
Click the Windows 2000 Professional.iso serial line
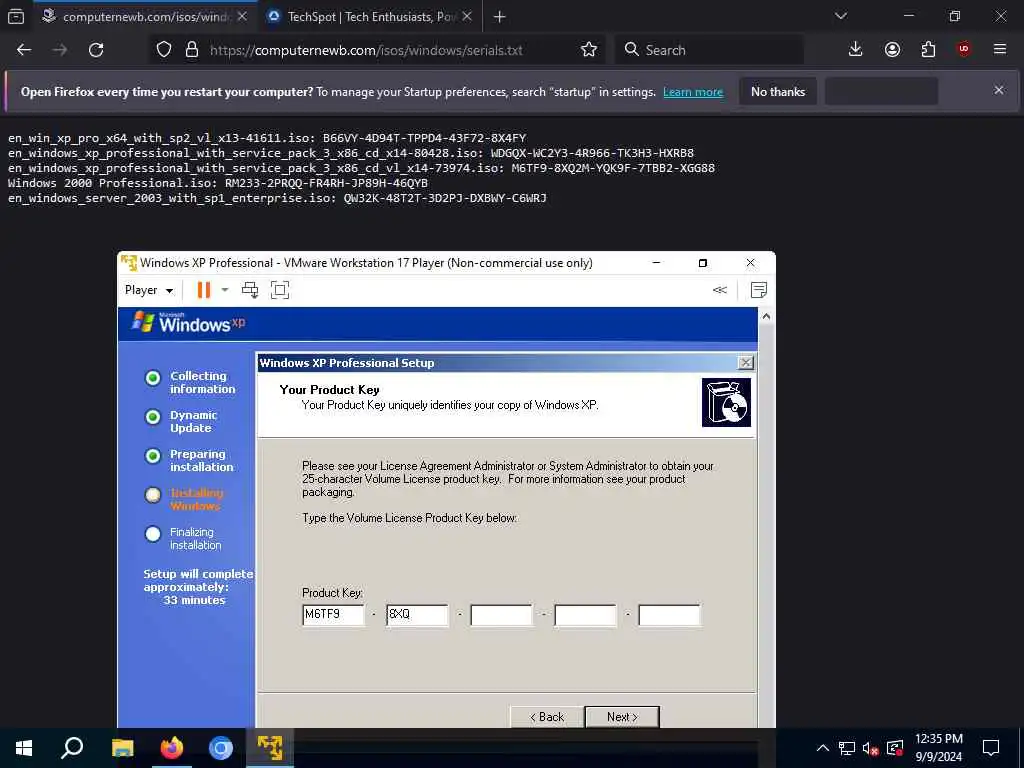click(218, 183)
